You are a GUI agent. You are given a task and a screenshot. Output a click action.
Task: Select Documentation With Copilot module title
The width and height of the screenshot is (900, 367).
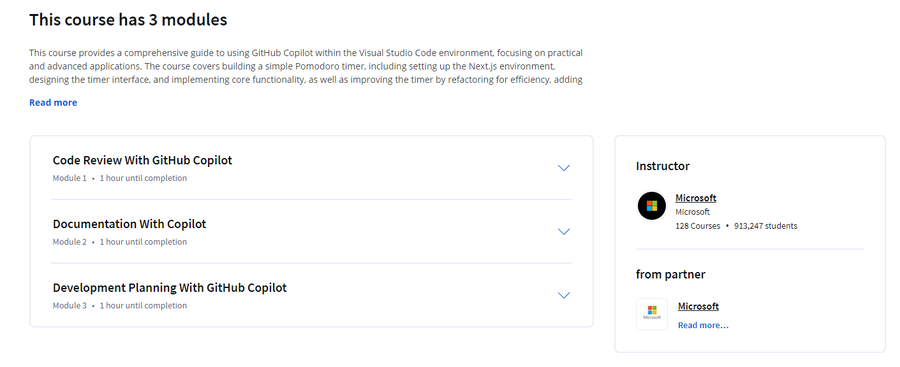pyautogui.click(x=129, y=224)
